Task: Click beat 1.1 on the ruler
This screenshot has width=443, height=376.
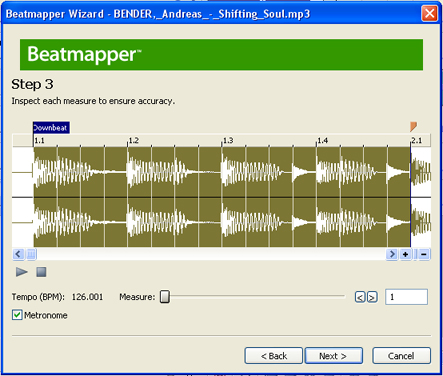Action: (39, 141)
